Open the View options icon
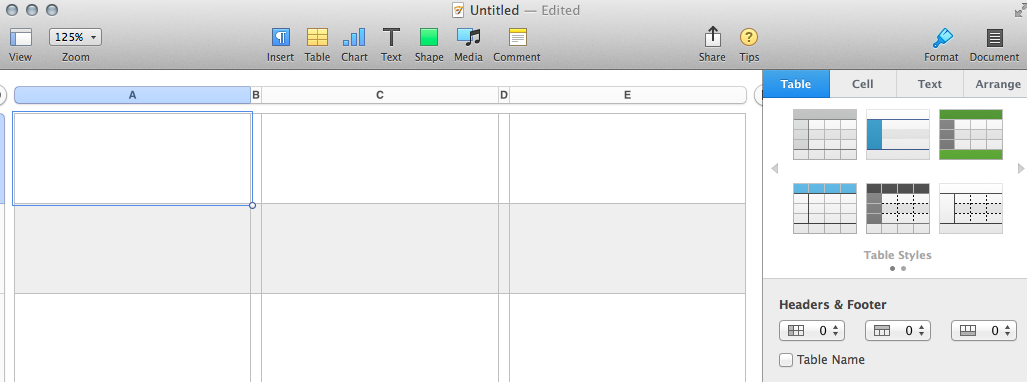 click(x=21, y=37)
